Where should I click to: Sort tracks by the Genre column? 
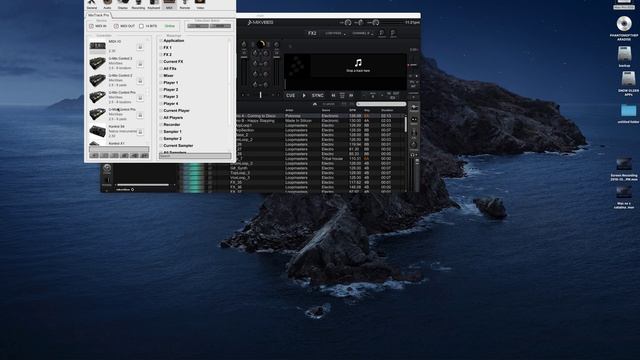pyautogui.click(x=326, y=110)
